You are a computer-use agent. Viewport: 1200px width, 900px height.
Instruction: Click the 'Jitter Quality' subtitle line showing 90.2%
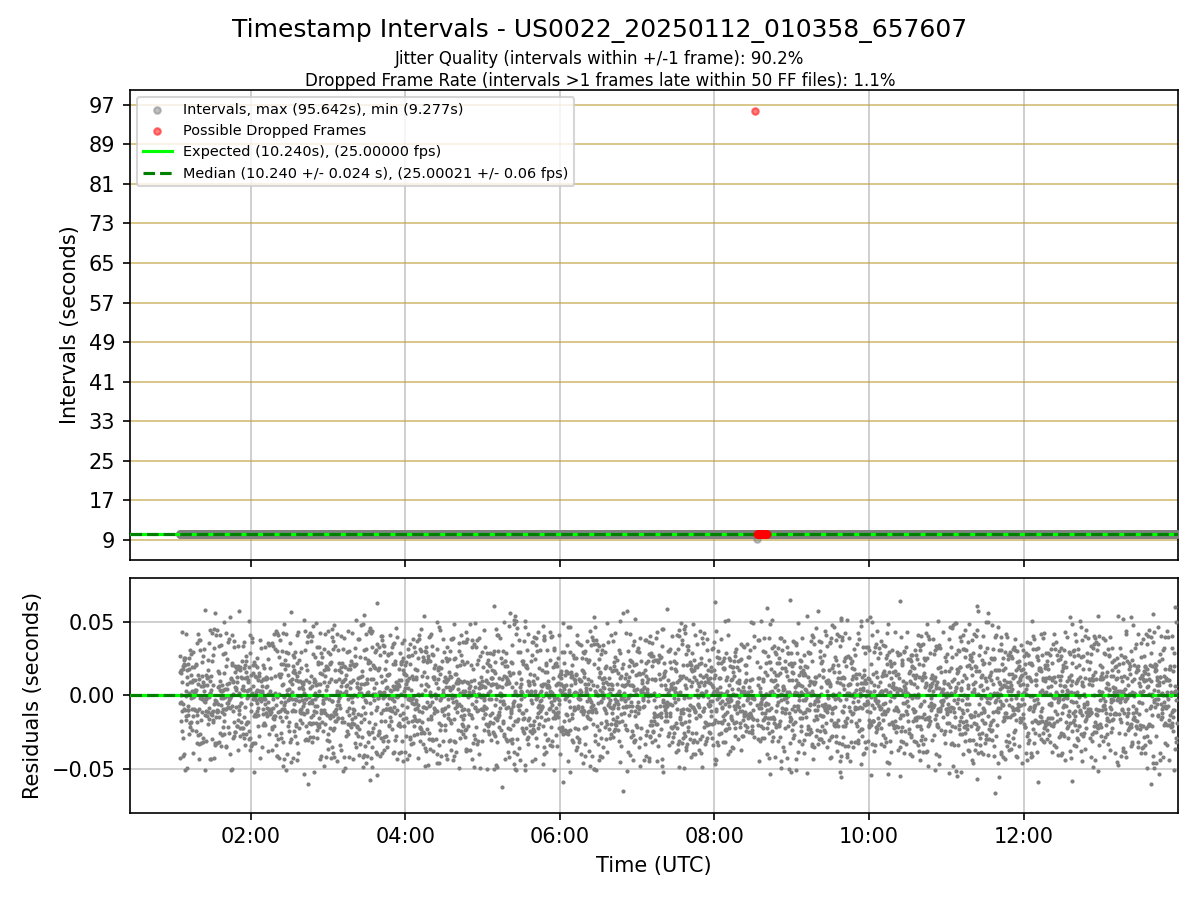click(x=599, y=58)
